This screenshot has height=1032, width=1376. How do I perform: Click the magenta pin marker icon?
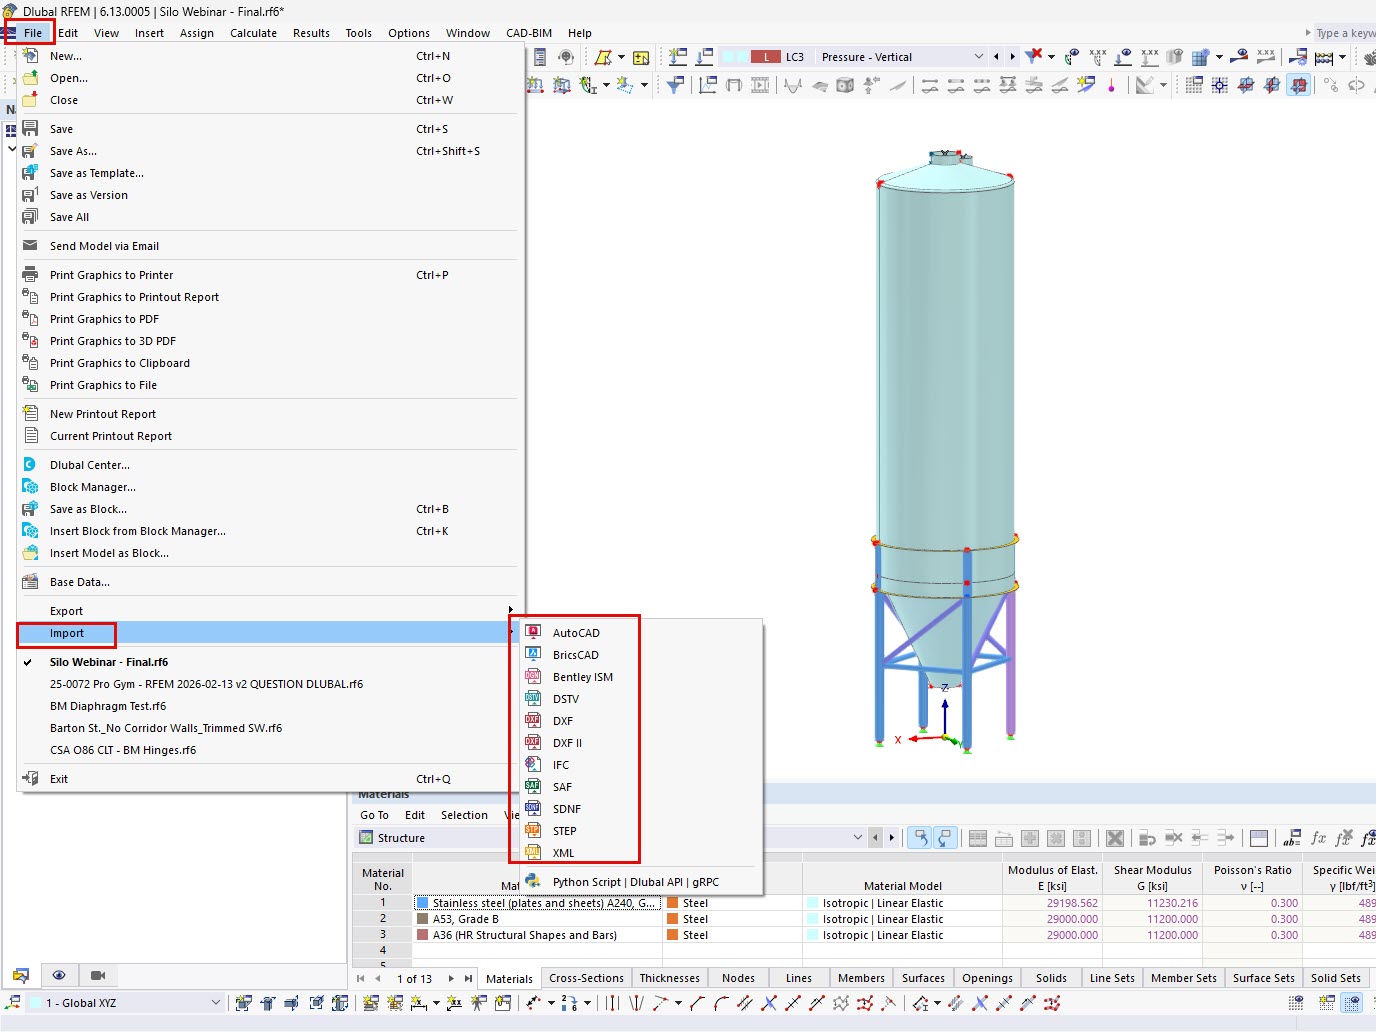pyautogui.click(x=1111, y=85)
